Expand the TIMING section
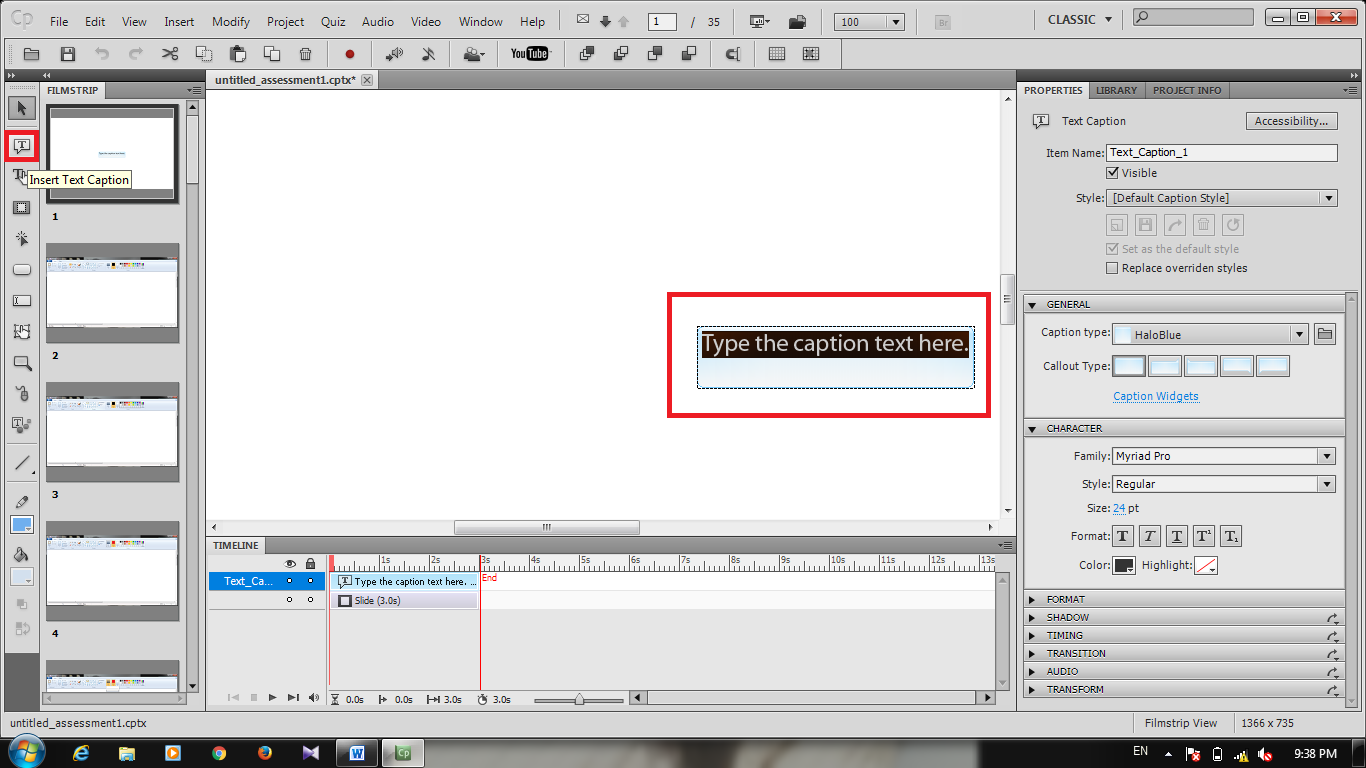 click(x=1184, y=635)
